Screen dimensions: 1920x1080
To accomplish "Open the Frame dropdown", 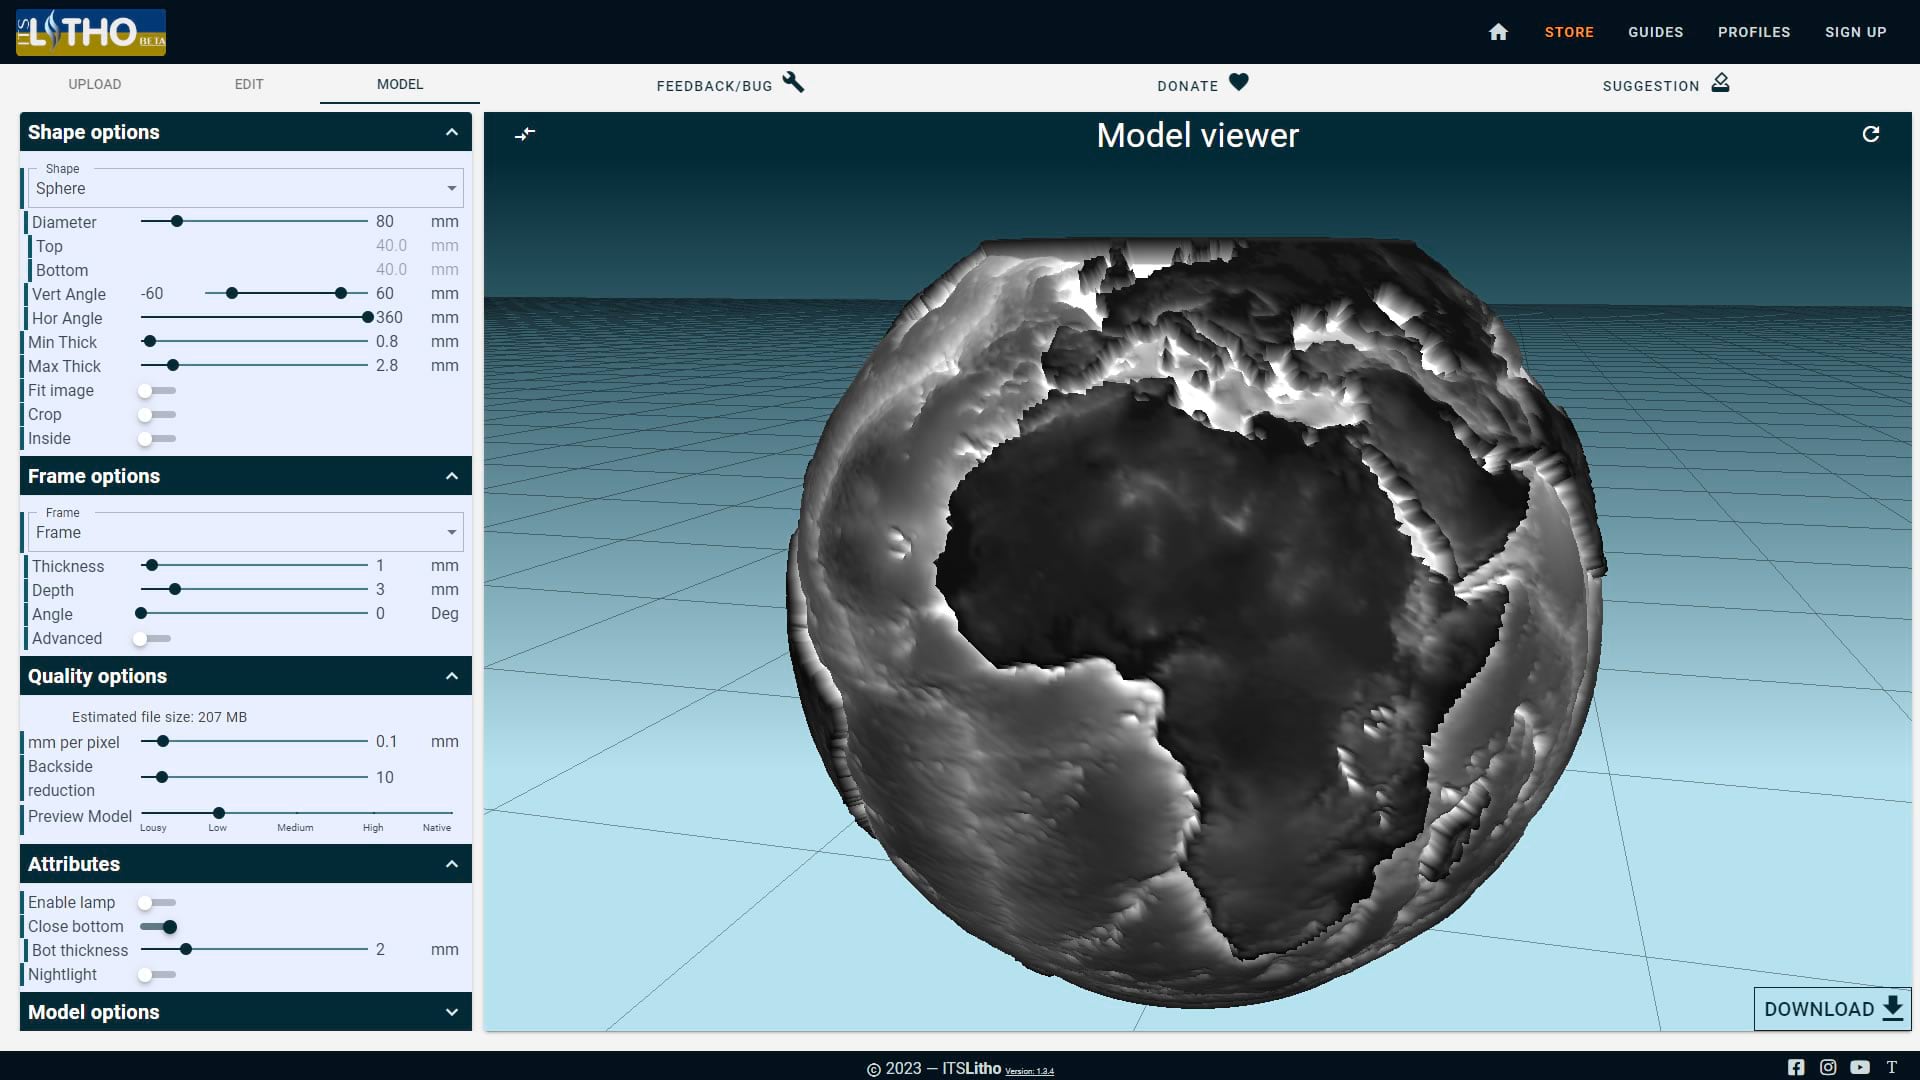I will [x=245, y=532].
